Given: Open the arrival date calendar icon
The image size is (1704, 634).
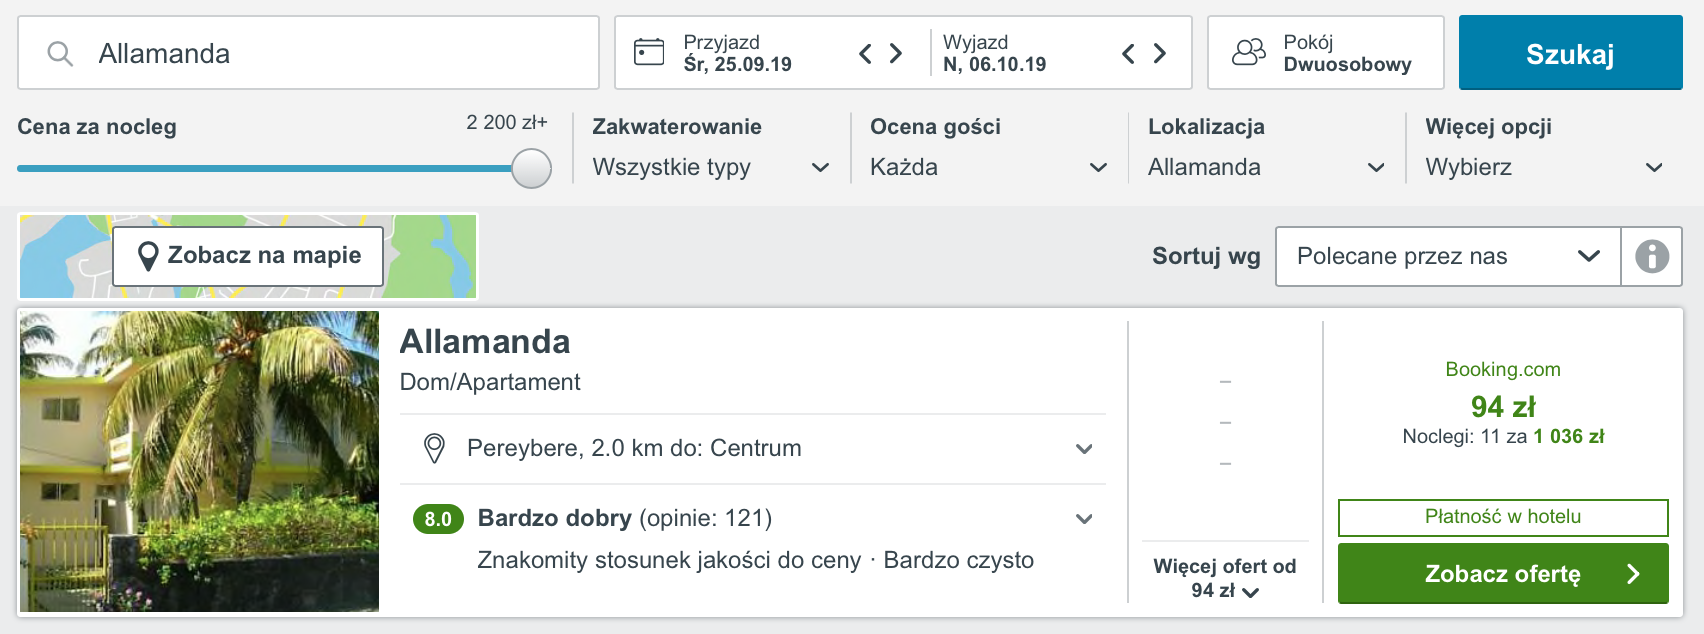Looking at the screenshot, I should tap(649, 52).
